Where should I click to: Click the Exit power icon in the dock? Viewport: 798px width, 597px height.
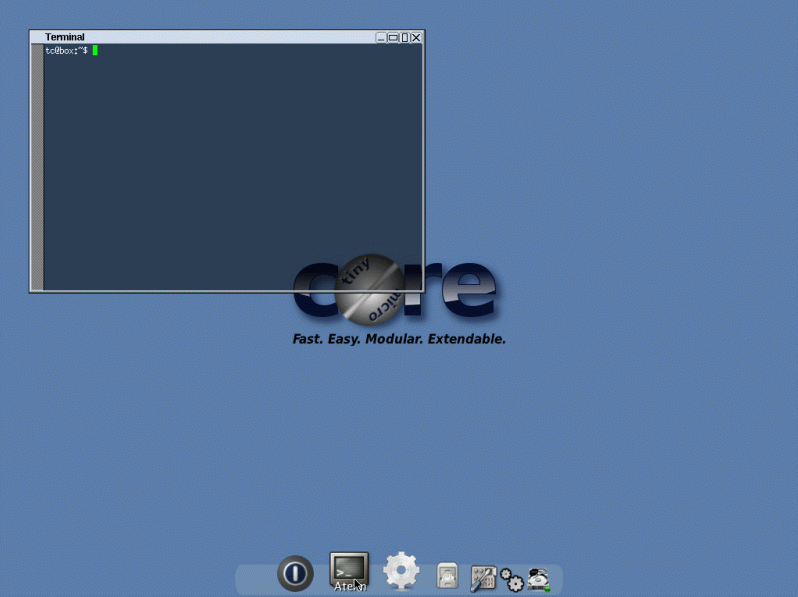294,573
